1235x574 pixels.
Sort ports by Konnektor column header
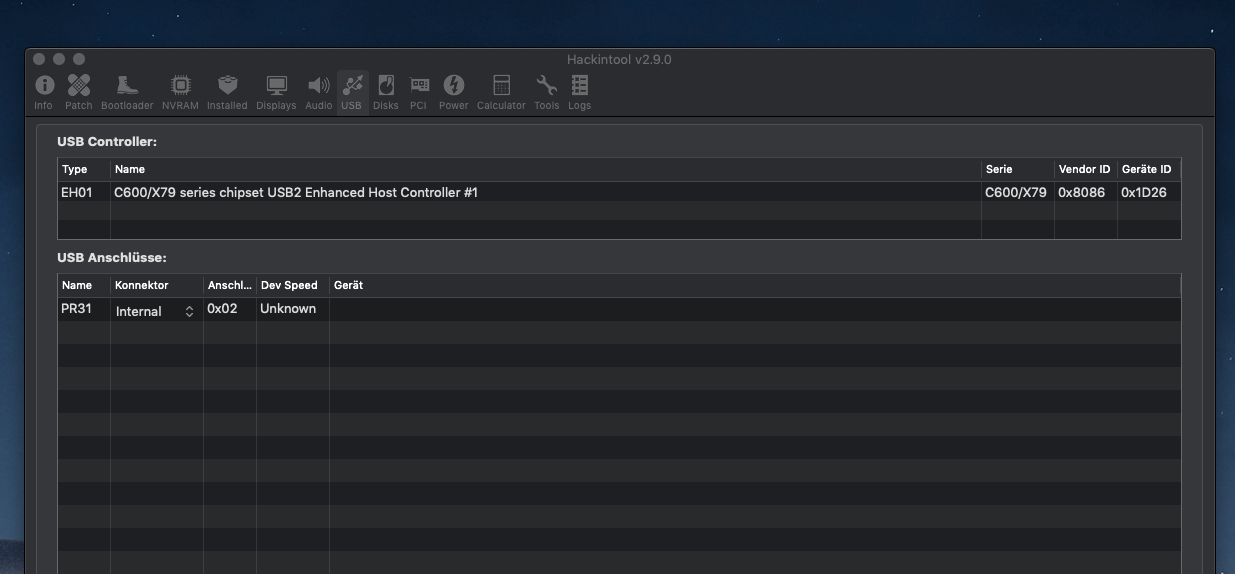pyautogui.click(x=157, y=285)
